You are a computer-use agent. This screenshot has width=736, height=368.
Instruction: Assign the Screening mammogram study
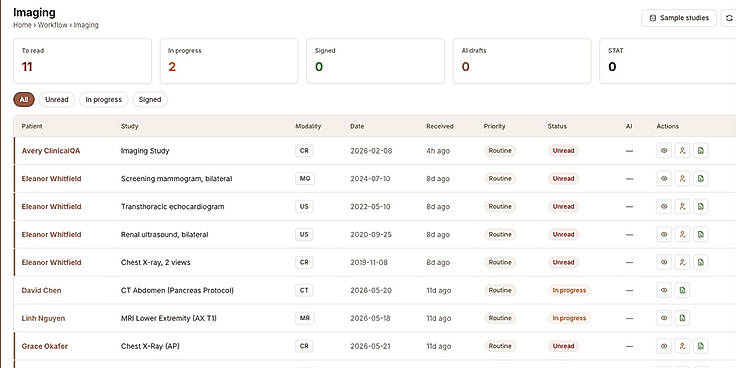pyautogui.click(x=682, y=178)
